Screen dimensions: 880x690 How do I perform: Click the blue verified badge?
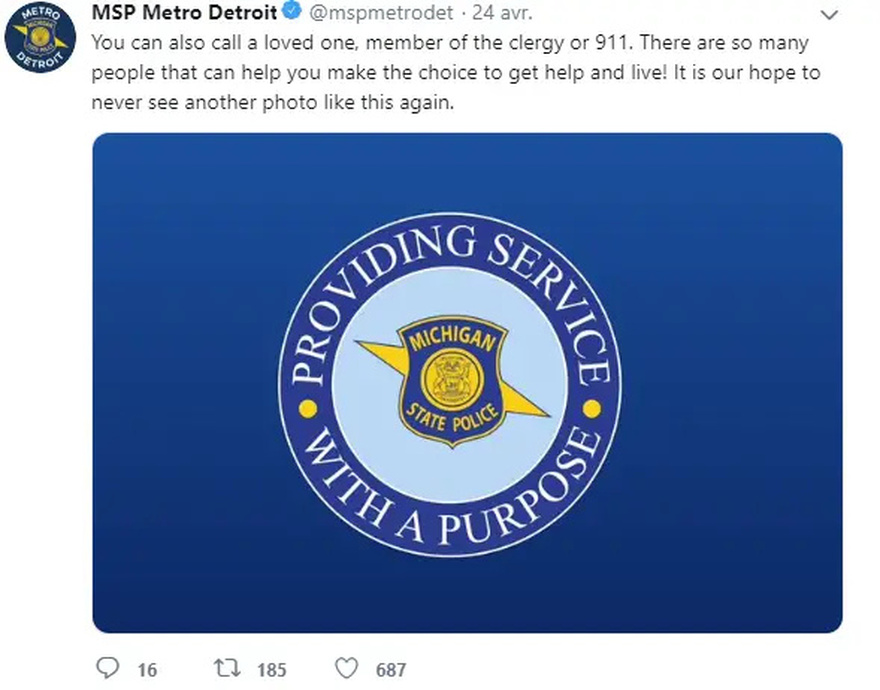tap(291, 11)
